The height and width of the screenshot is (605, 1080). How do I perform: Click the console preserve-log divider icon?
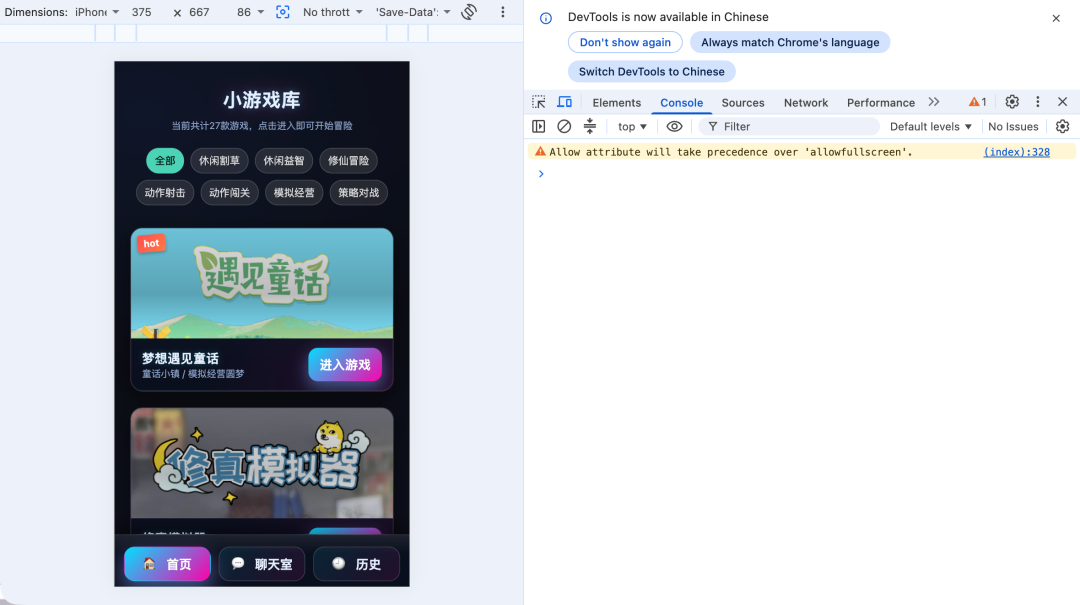click(590, 126)
